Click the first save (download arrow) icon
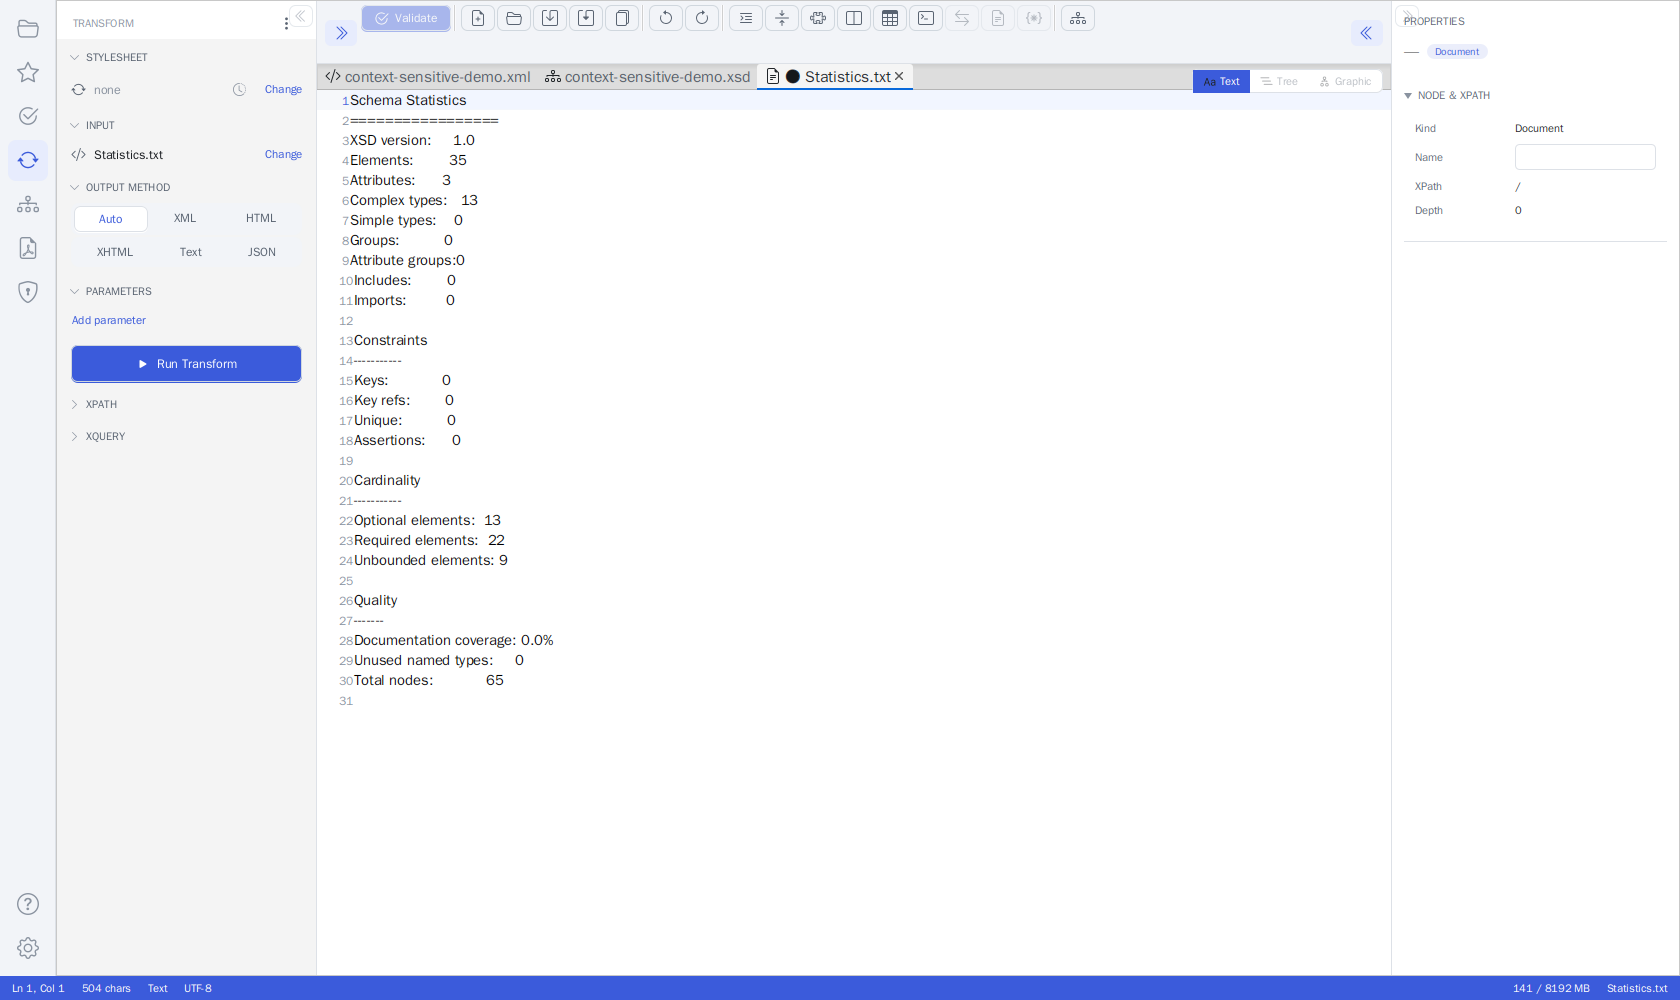Image resolution: width=1680 pixels, height=1000 pixels. click(x=550, y=18)
